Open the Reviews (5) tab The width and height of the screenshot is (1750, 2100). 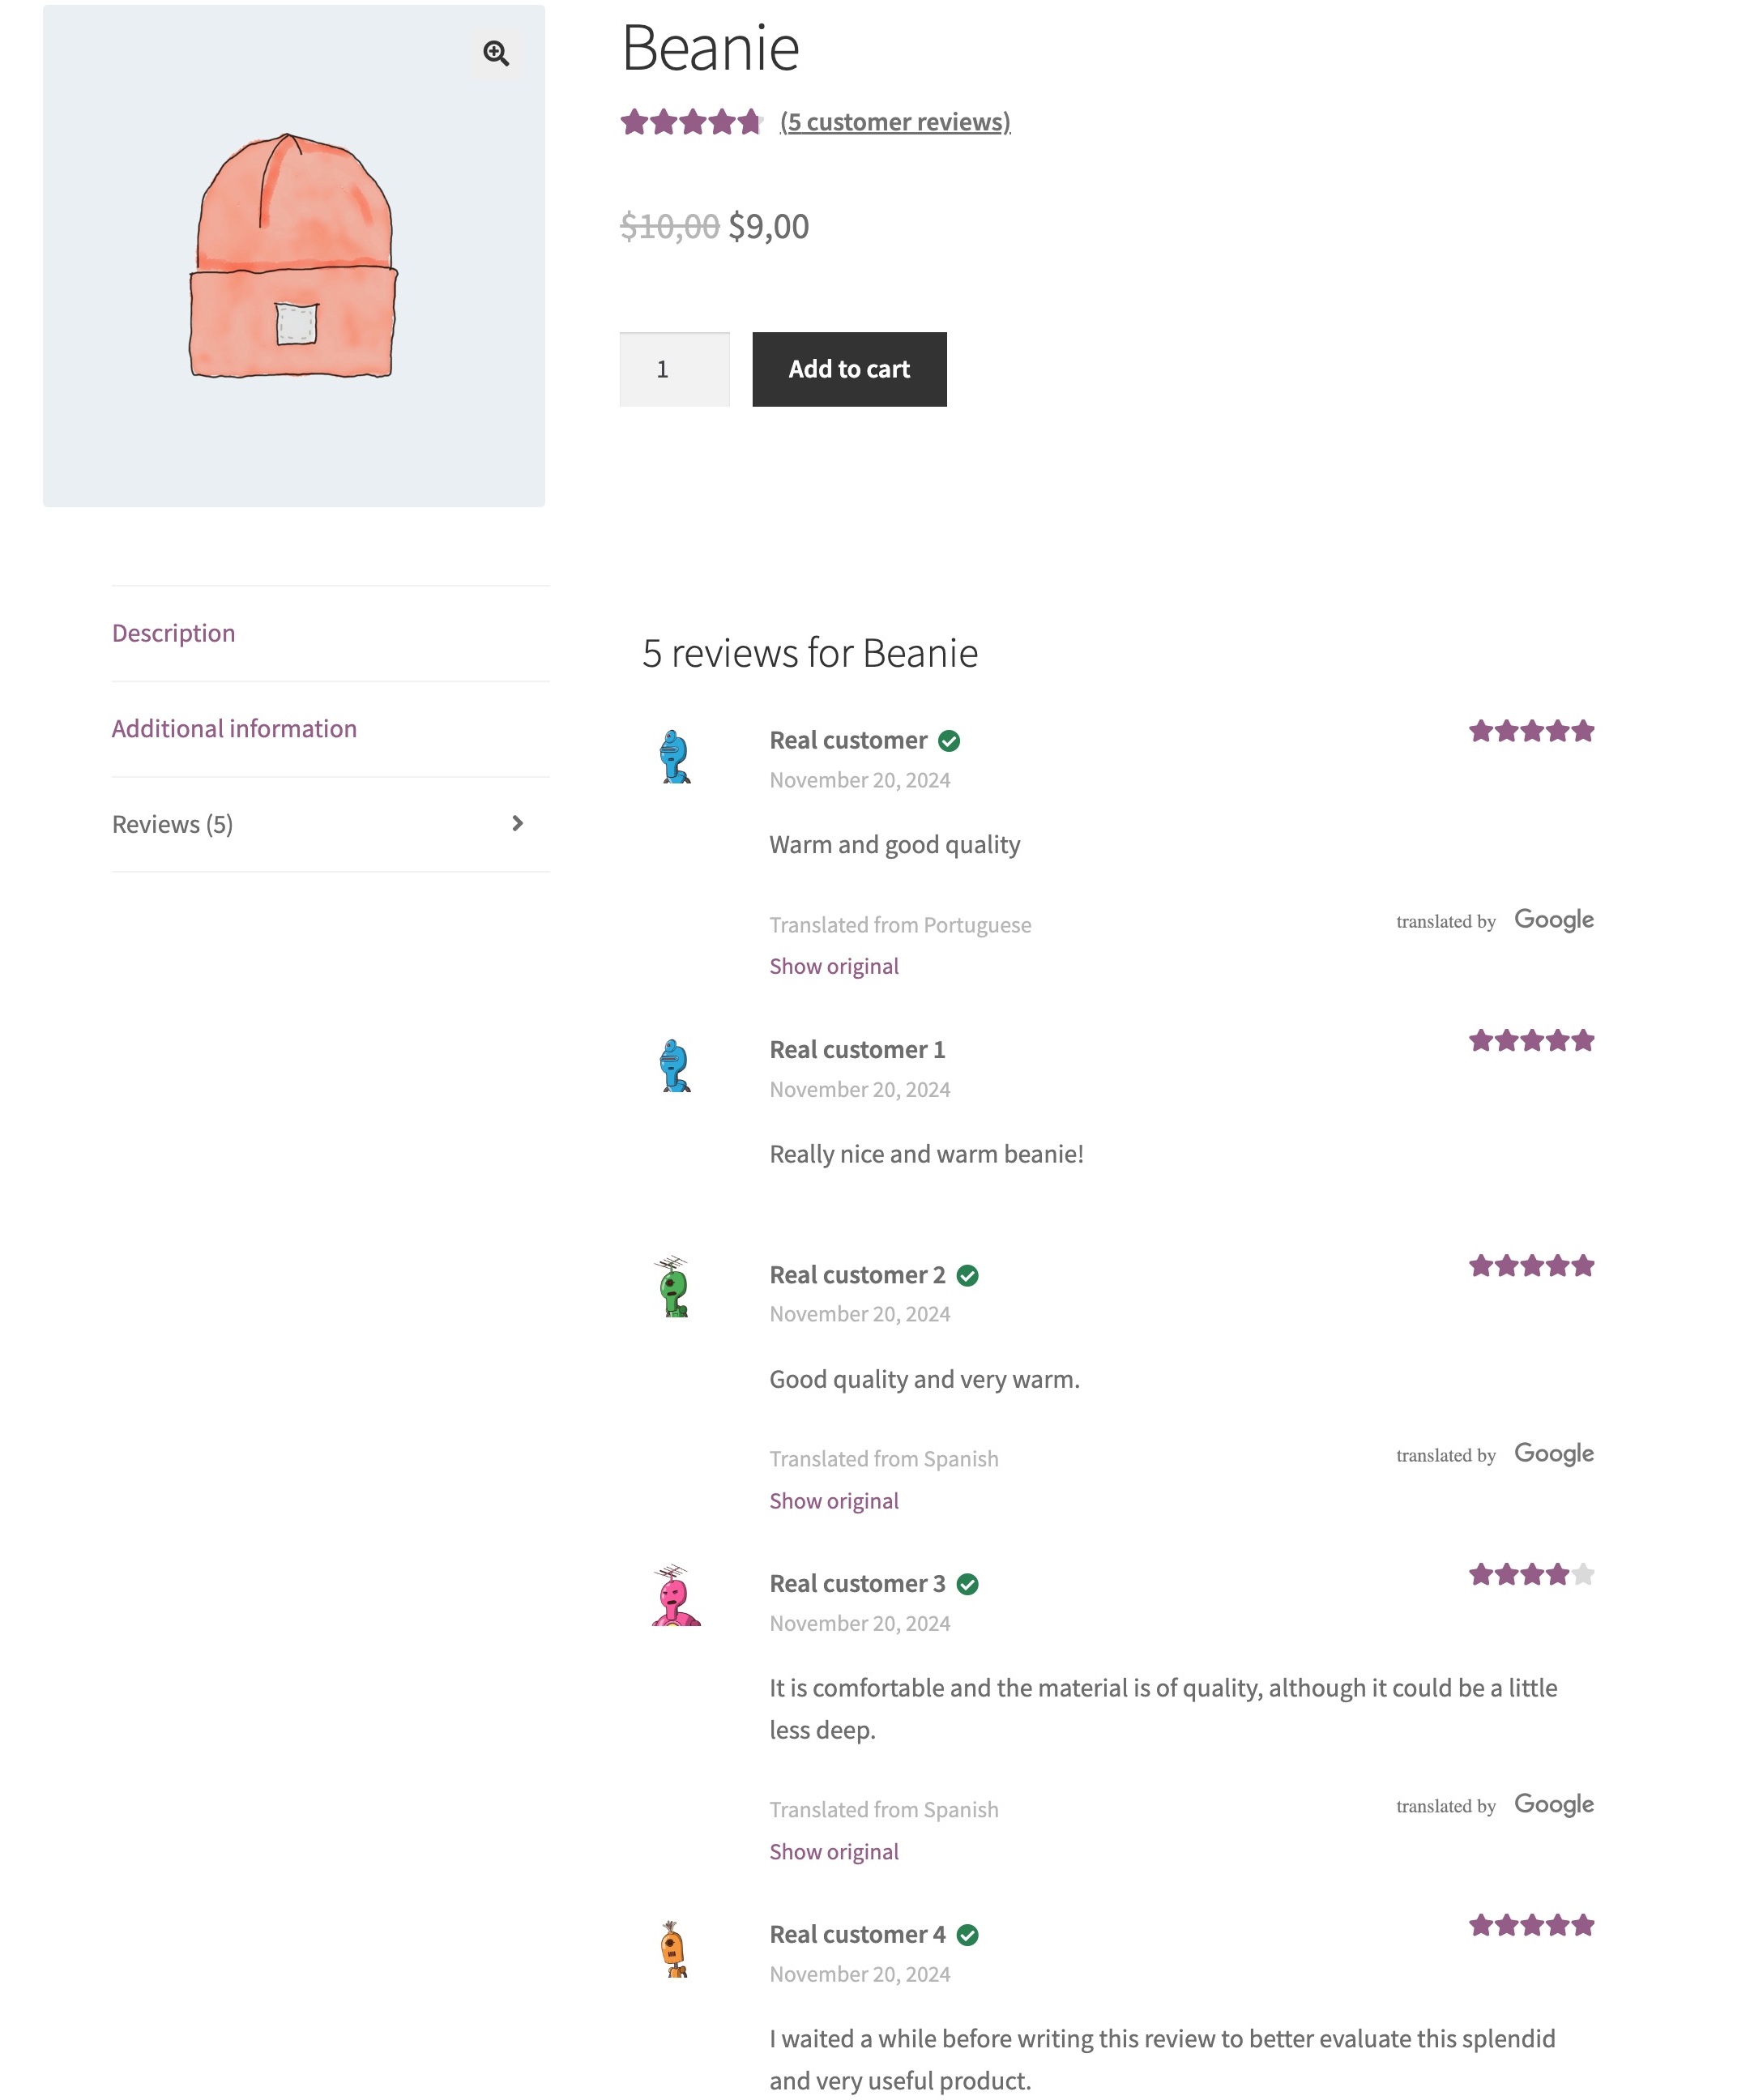[x=172, y=822]
